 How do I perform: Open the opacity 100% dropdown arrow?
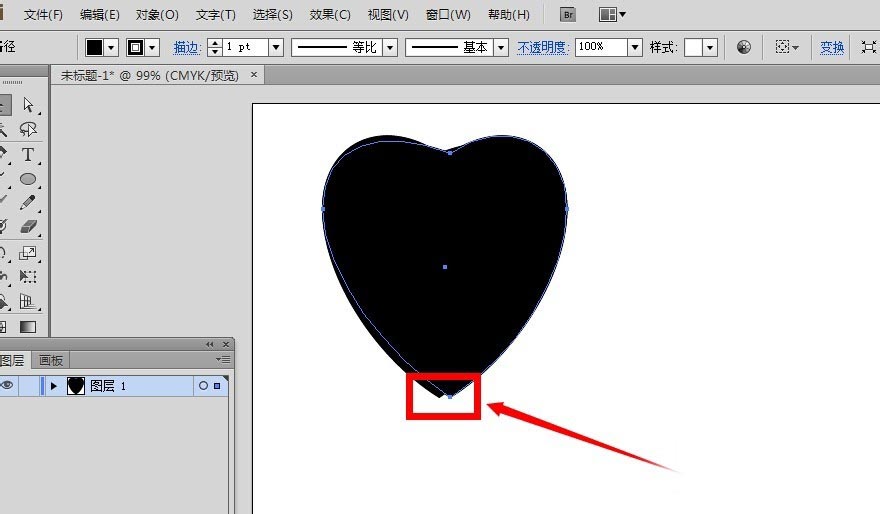635,48
